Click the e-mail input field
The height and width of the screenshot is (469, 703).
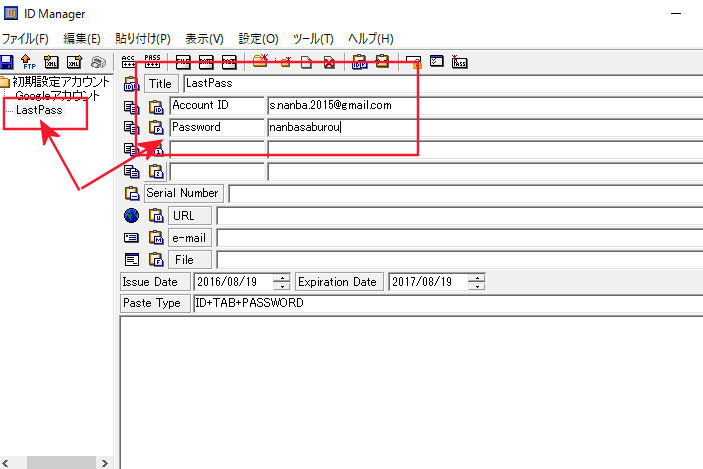(460, 238)
